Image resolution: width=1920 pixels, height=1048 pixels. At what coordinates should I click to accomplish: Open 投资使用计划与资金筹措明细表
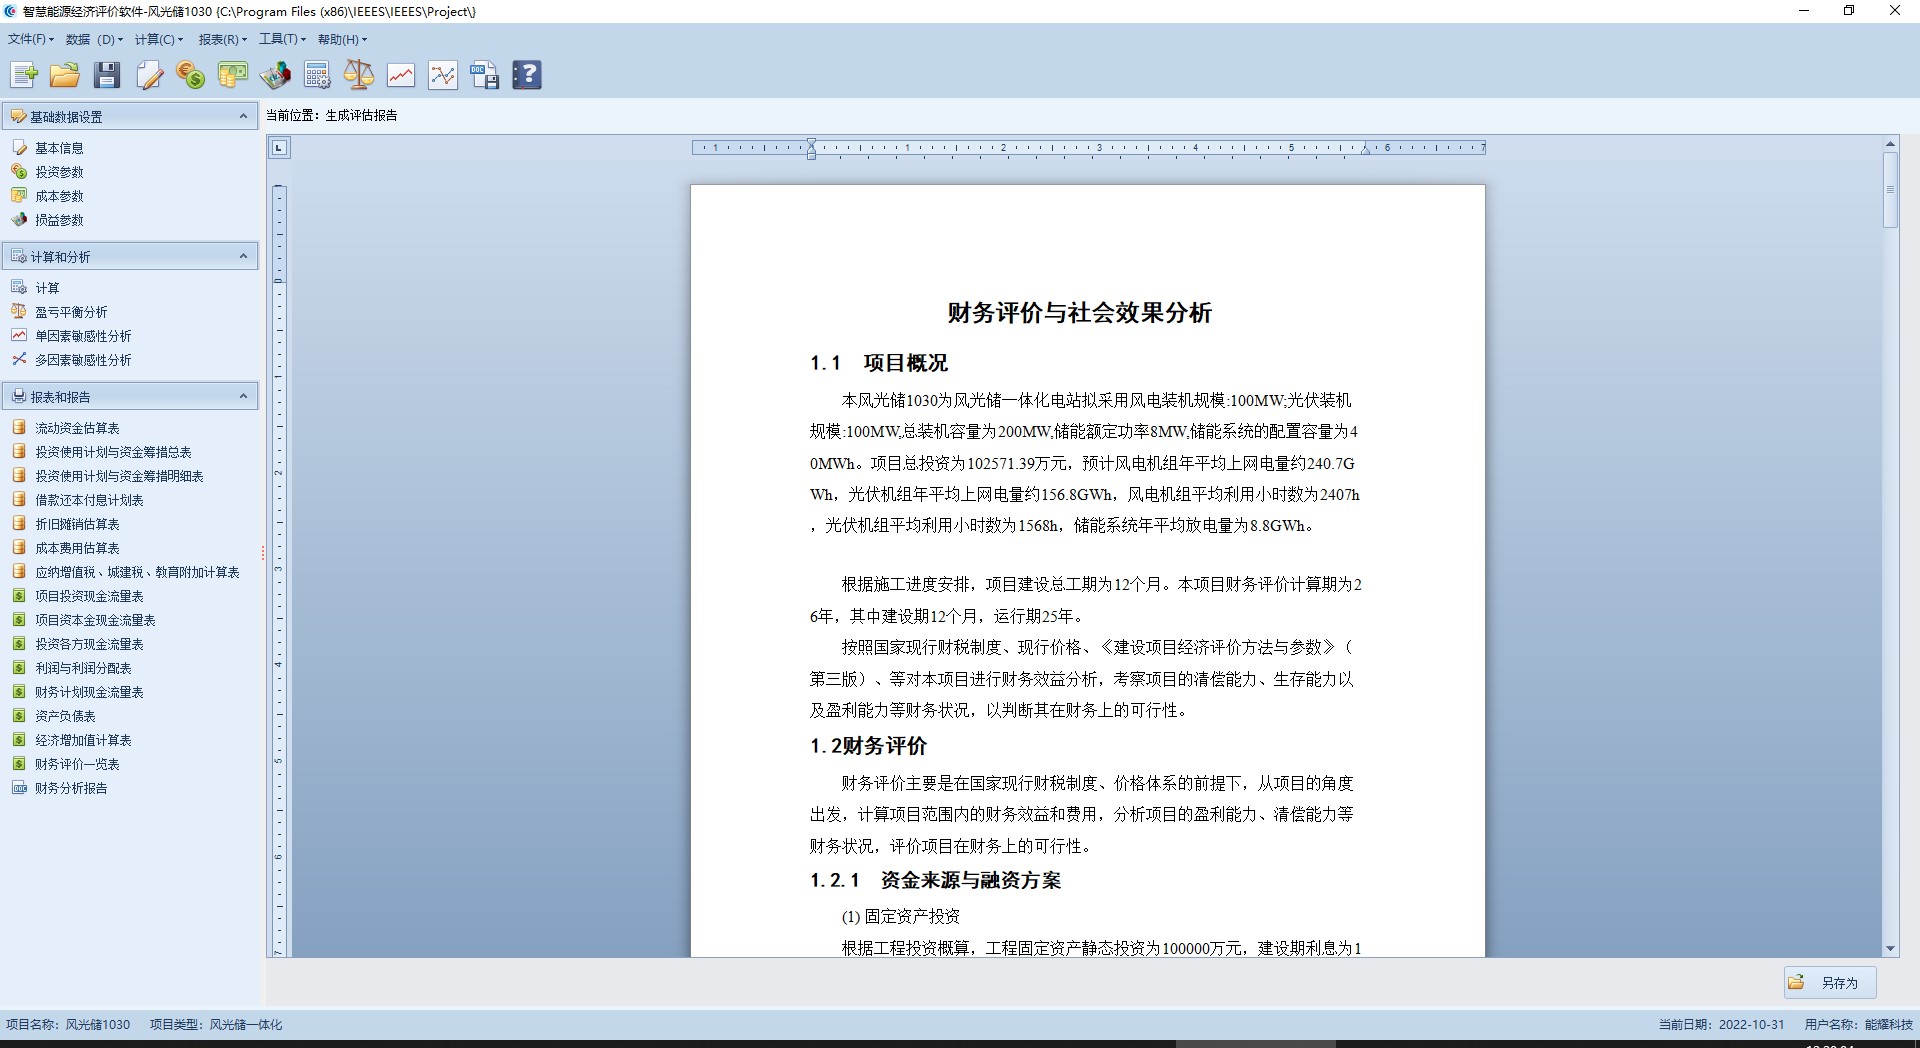(x=119, y=476)
